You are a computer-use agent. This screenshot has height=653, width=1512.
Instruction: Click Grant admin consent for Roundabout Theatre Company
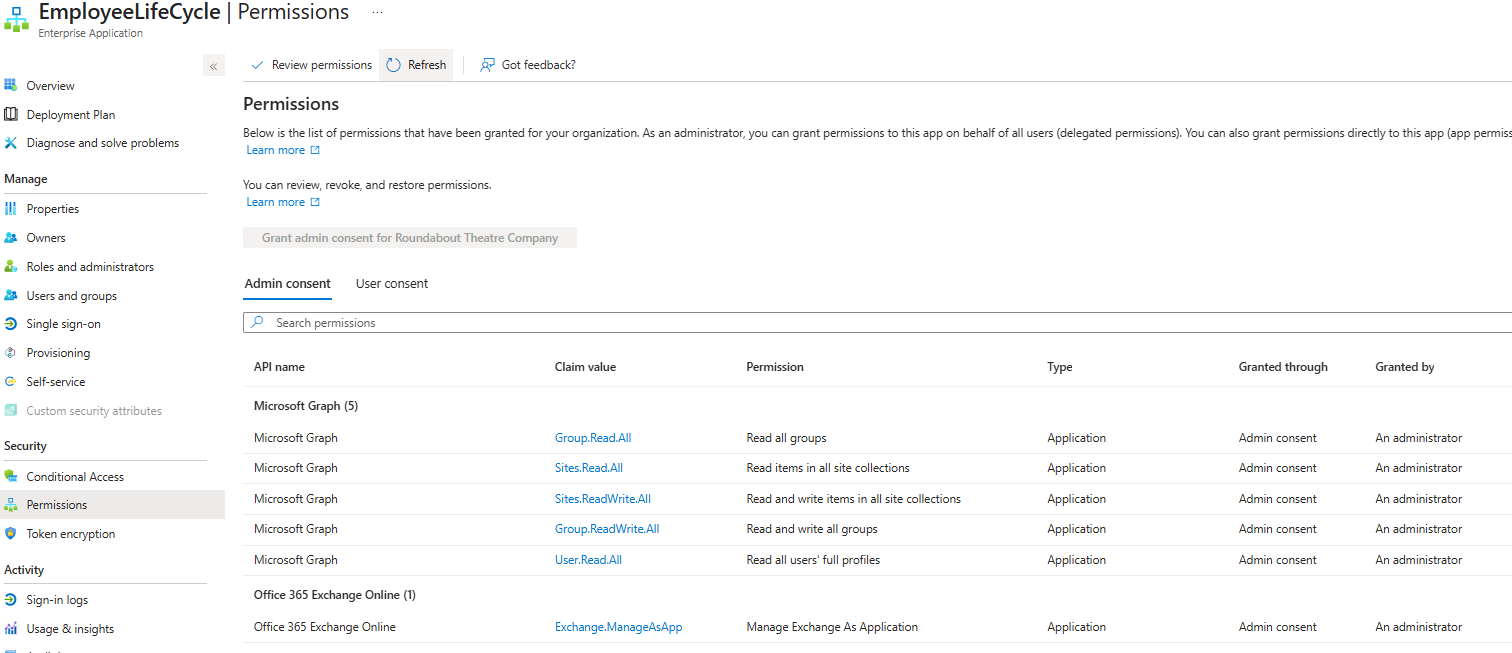pyautogui.click(x=410, y=238)
